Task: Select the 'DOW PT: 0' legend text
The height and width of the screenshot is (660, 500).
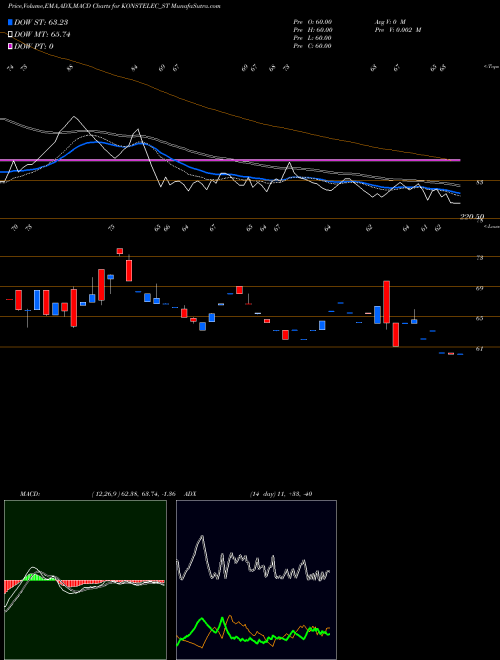Action: click(x=33, y=46)
